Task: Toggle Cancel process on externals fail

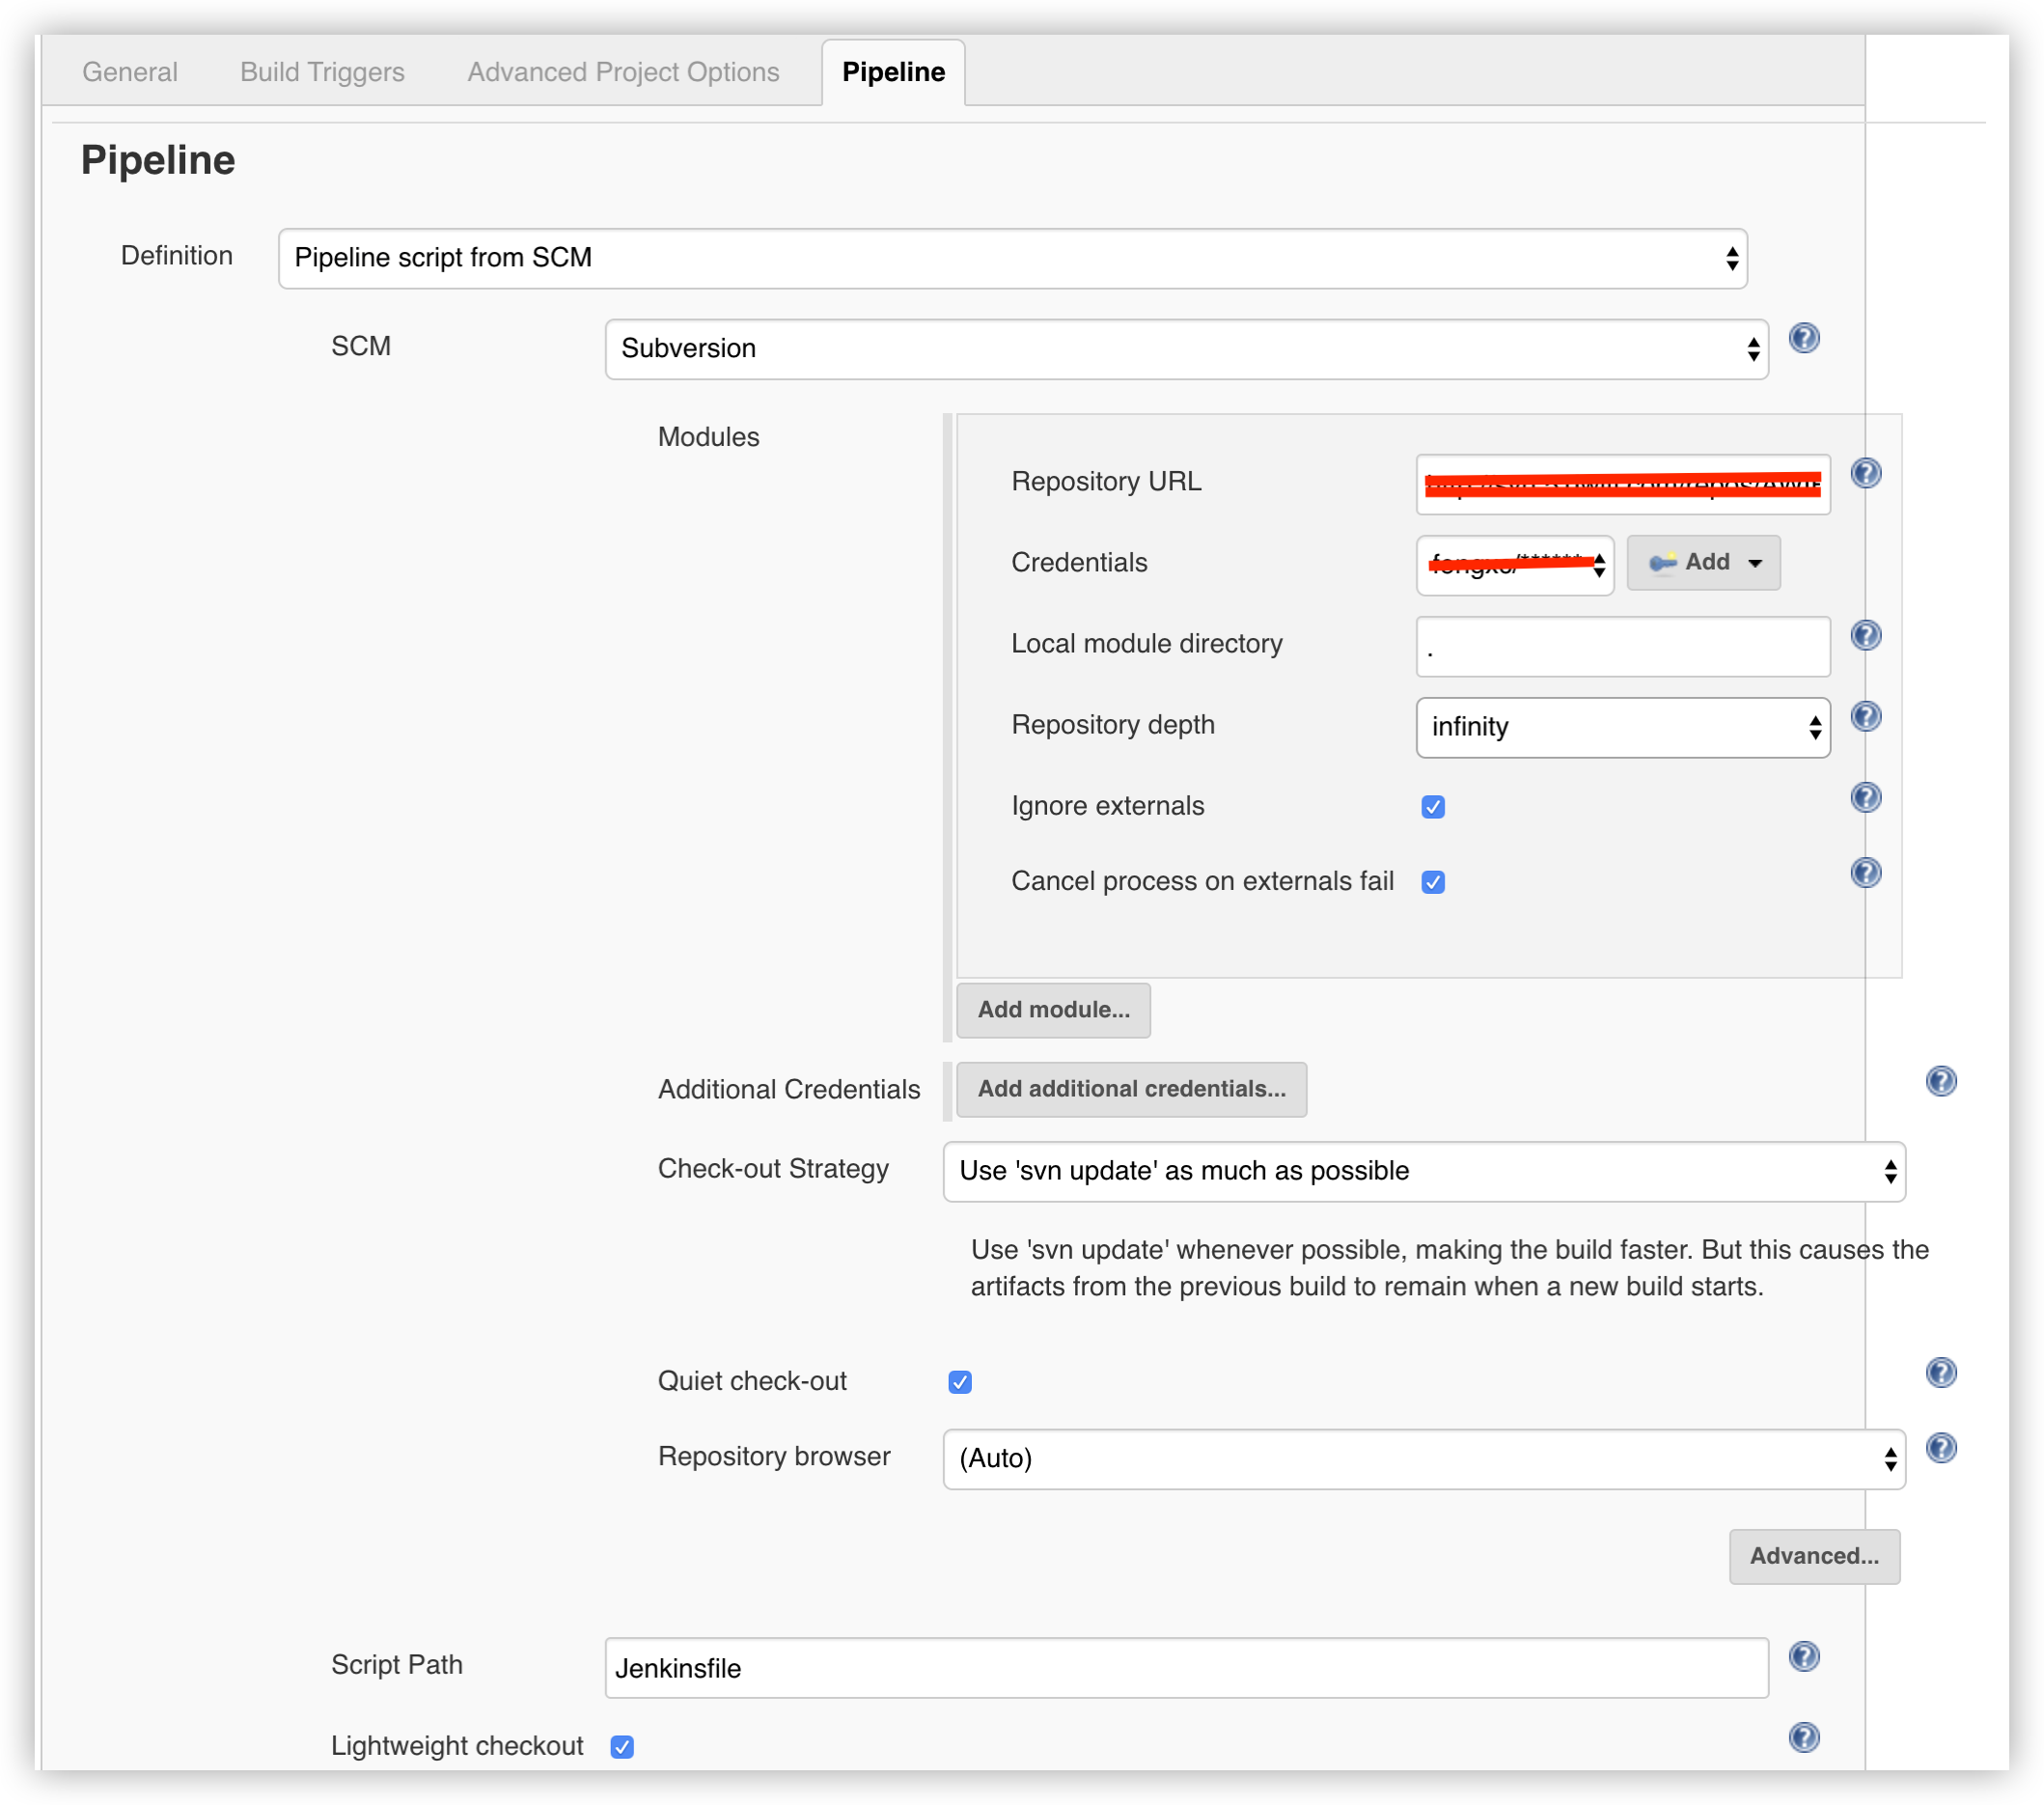Action: 1432,882
